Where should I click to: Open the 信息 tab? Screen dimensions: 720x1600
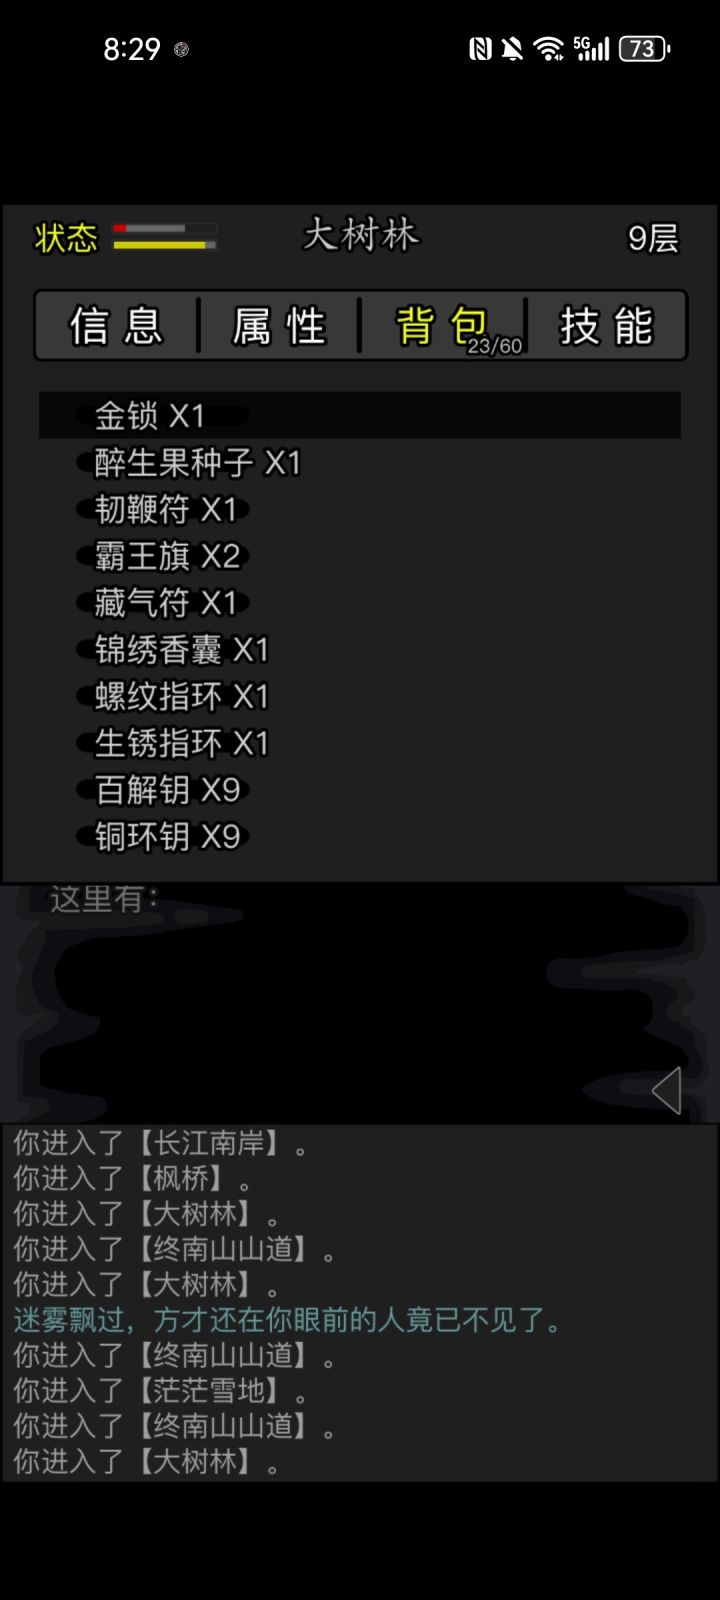(116, 326)
